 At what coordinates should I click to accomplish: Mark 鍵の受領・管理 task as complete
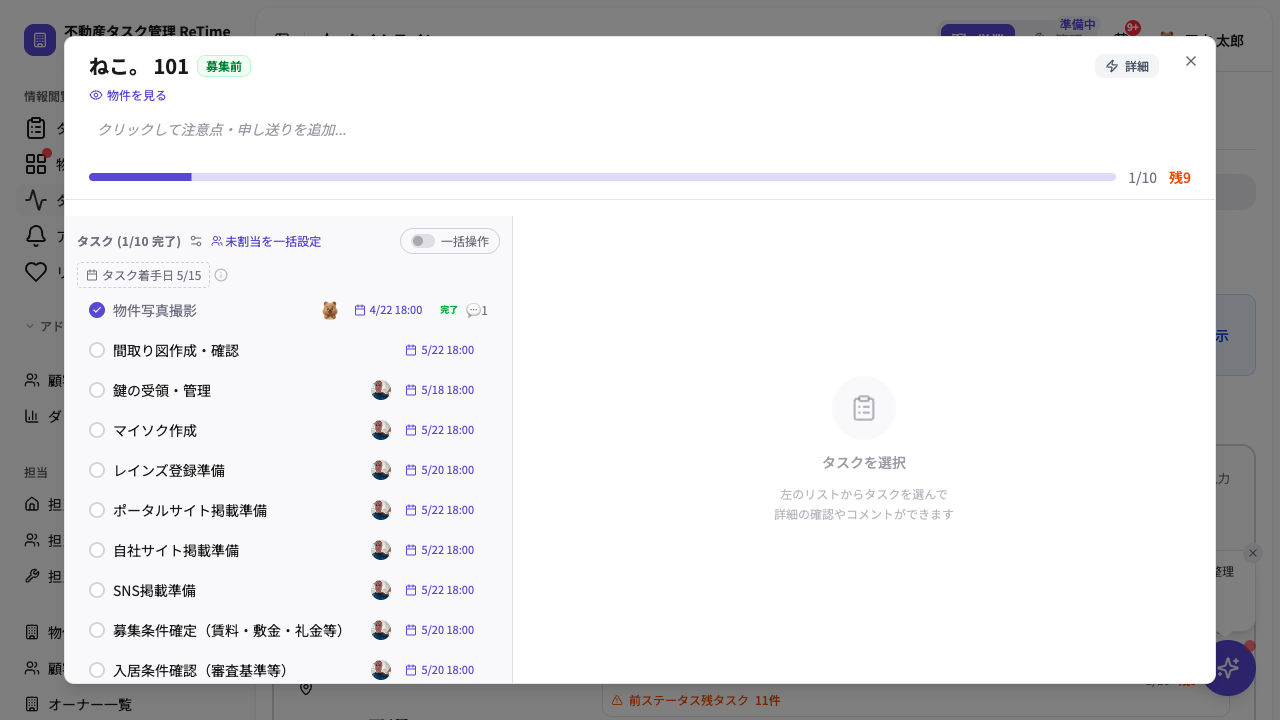97,390
